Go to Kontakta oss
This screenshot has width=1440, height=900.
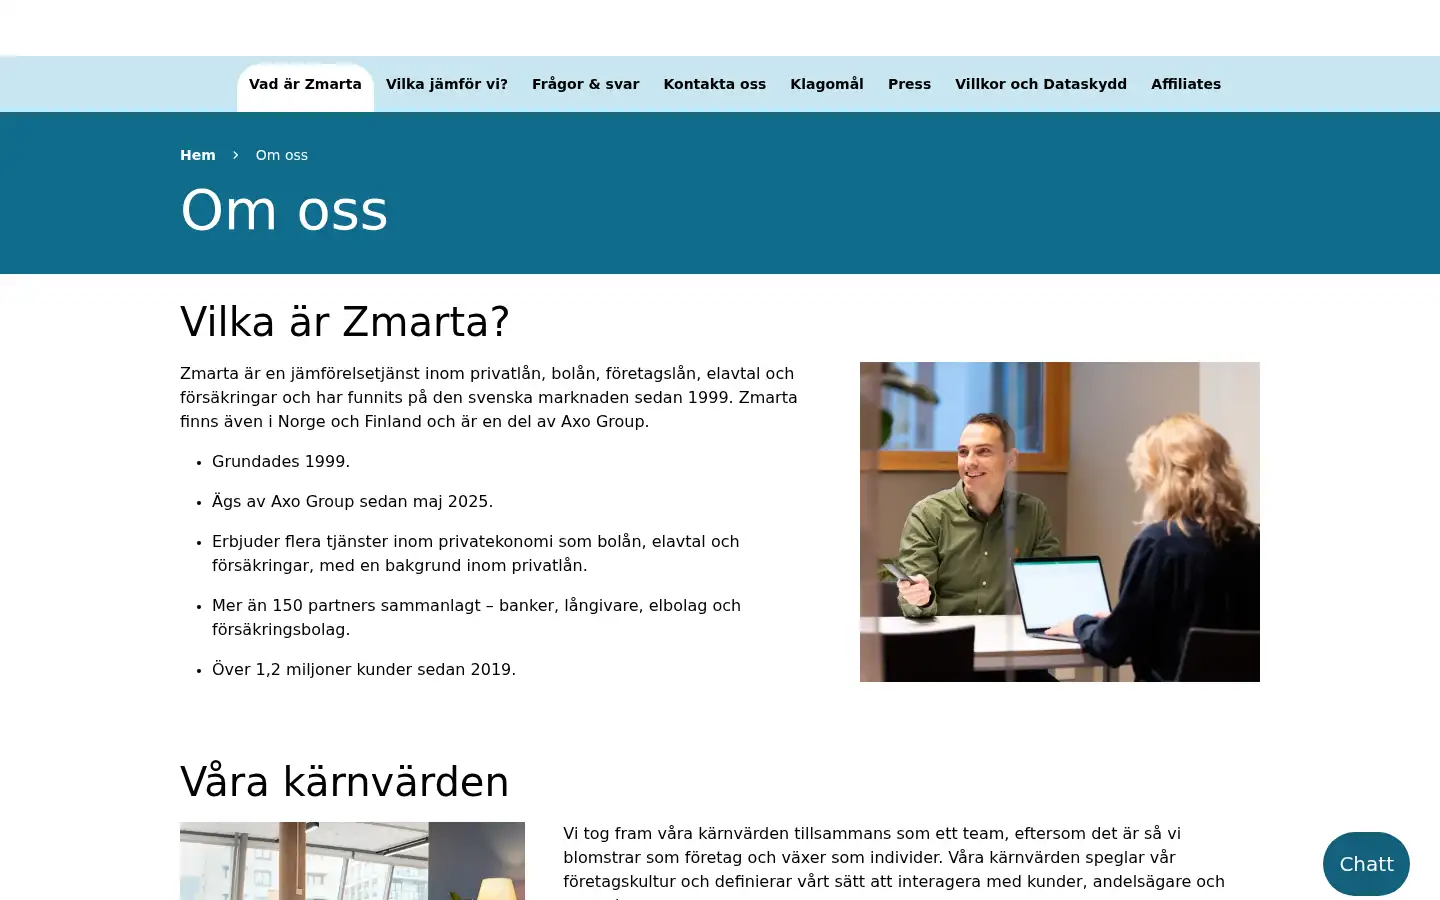[714, 84]
